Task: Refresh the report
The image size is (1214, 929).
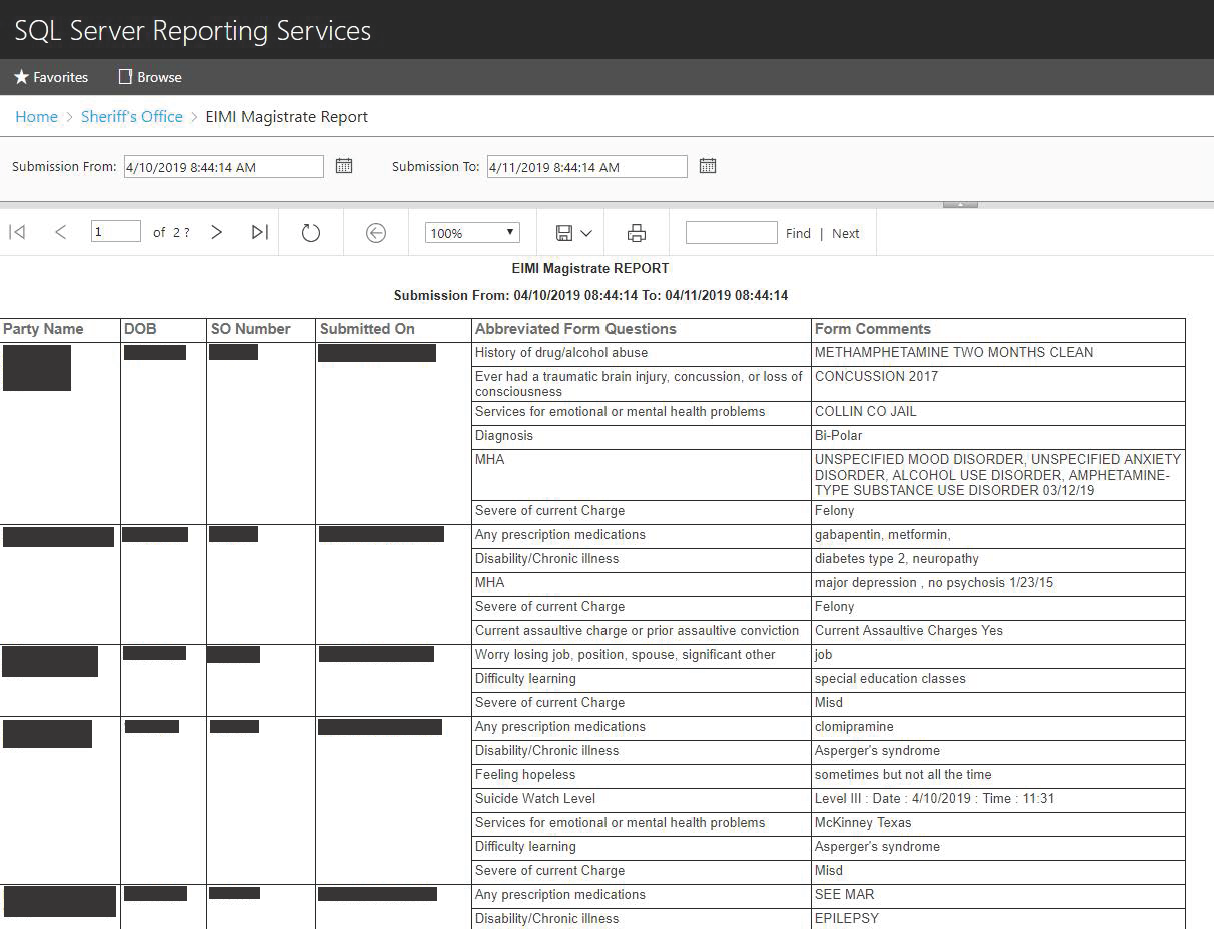Action: coord(311,233)
